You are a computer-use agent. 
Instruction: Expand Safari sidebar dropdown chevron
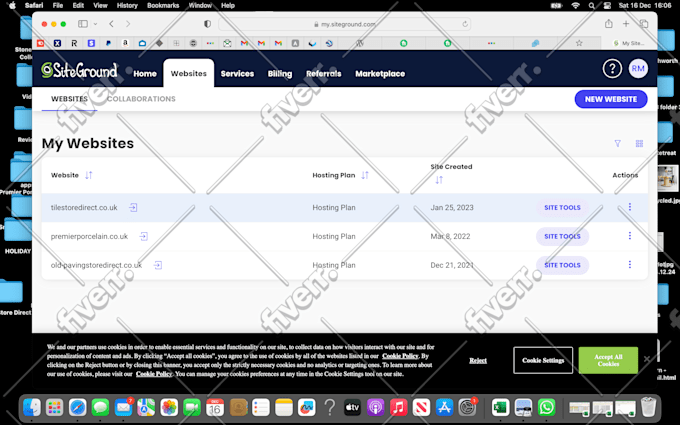click(x=95, y=24)
